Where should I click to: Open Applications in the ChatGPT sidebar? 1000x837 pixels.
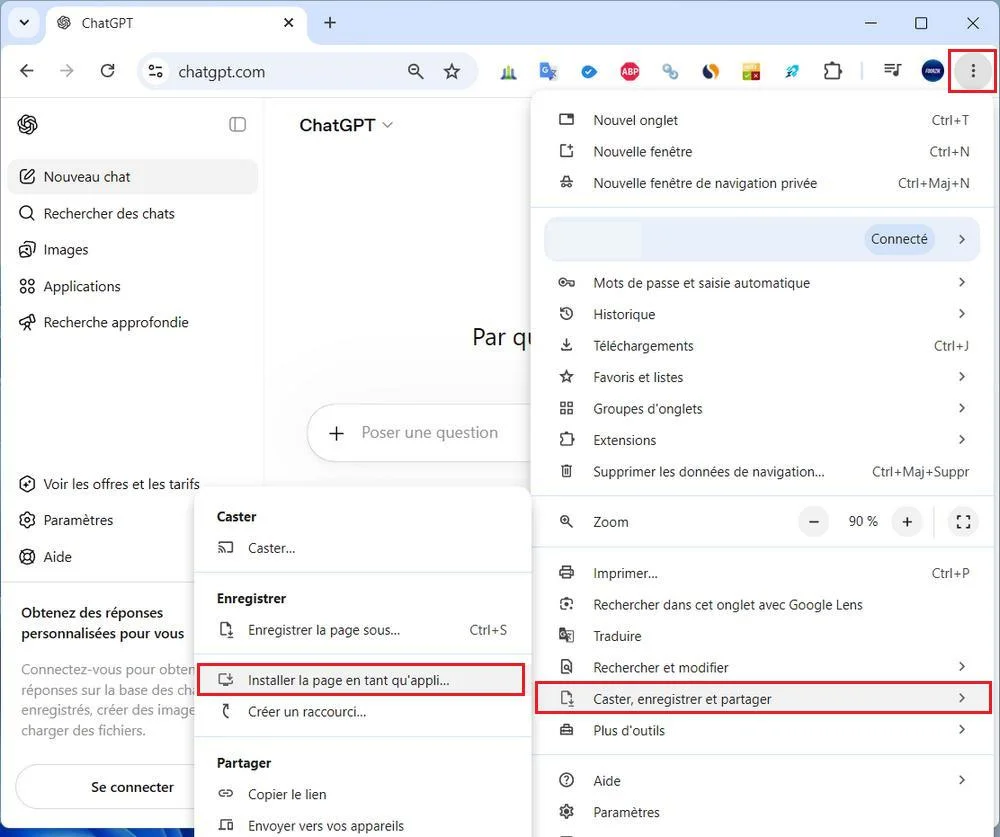[x=133, y=286]
